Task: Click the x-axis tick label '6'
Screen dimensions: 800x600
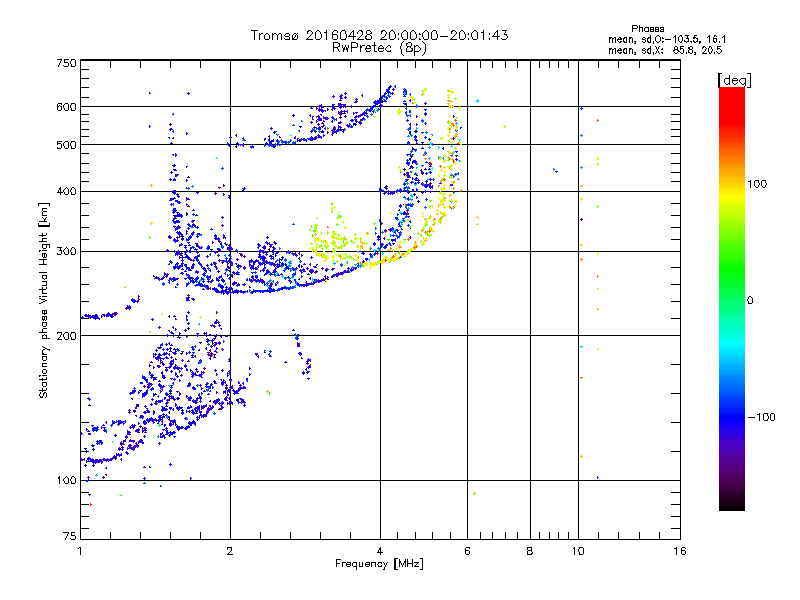Action: pos(467,551)
